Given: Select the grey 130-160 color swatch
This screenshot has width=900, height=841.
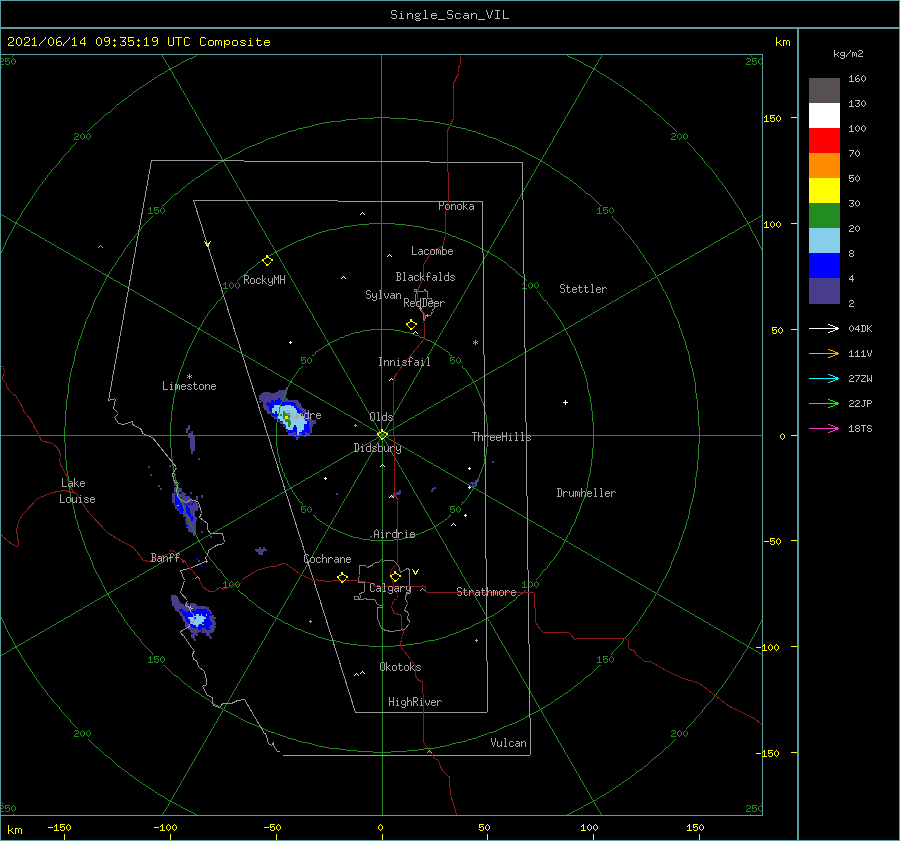Looking at the screenshot, I should click(x=824, y=91).
